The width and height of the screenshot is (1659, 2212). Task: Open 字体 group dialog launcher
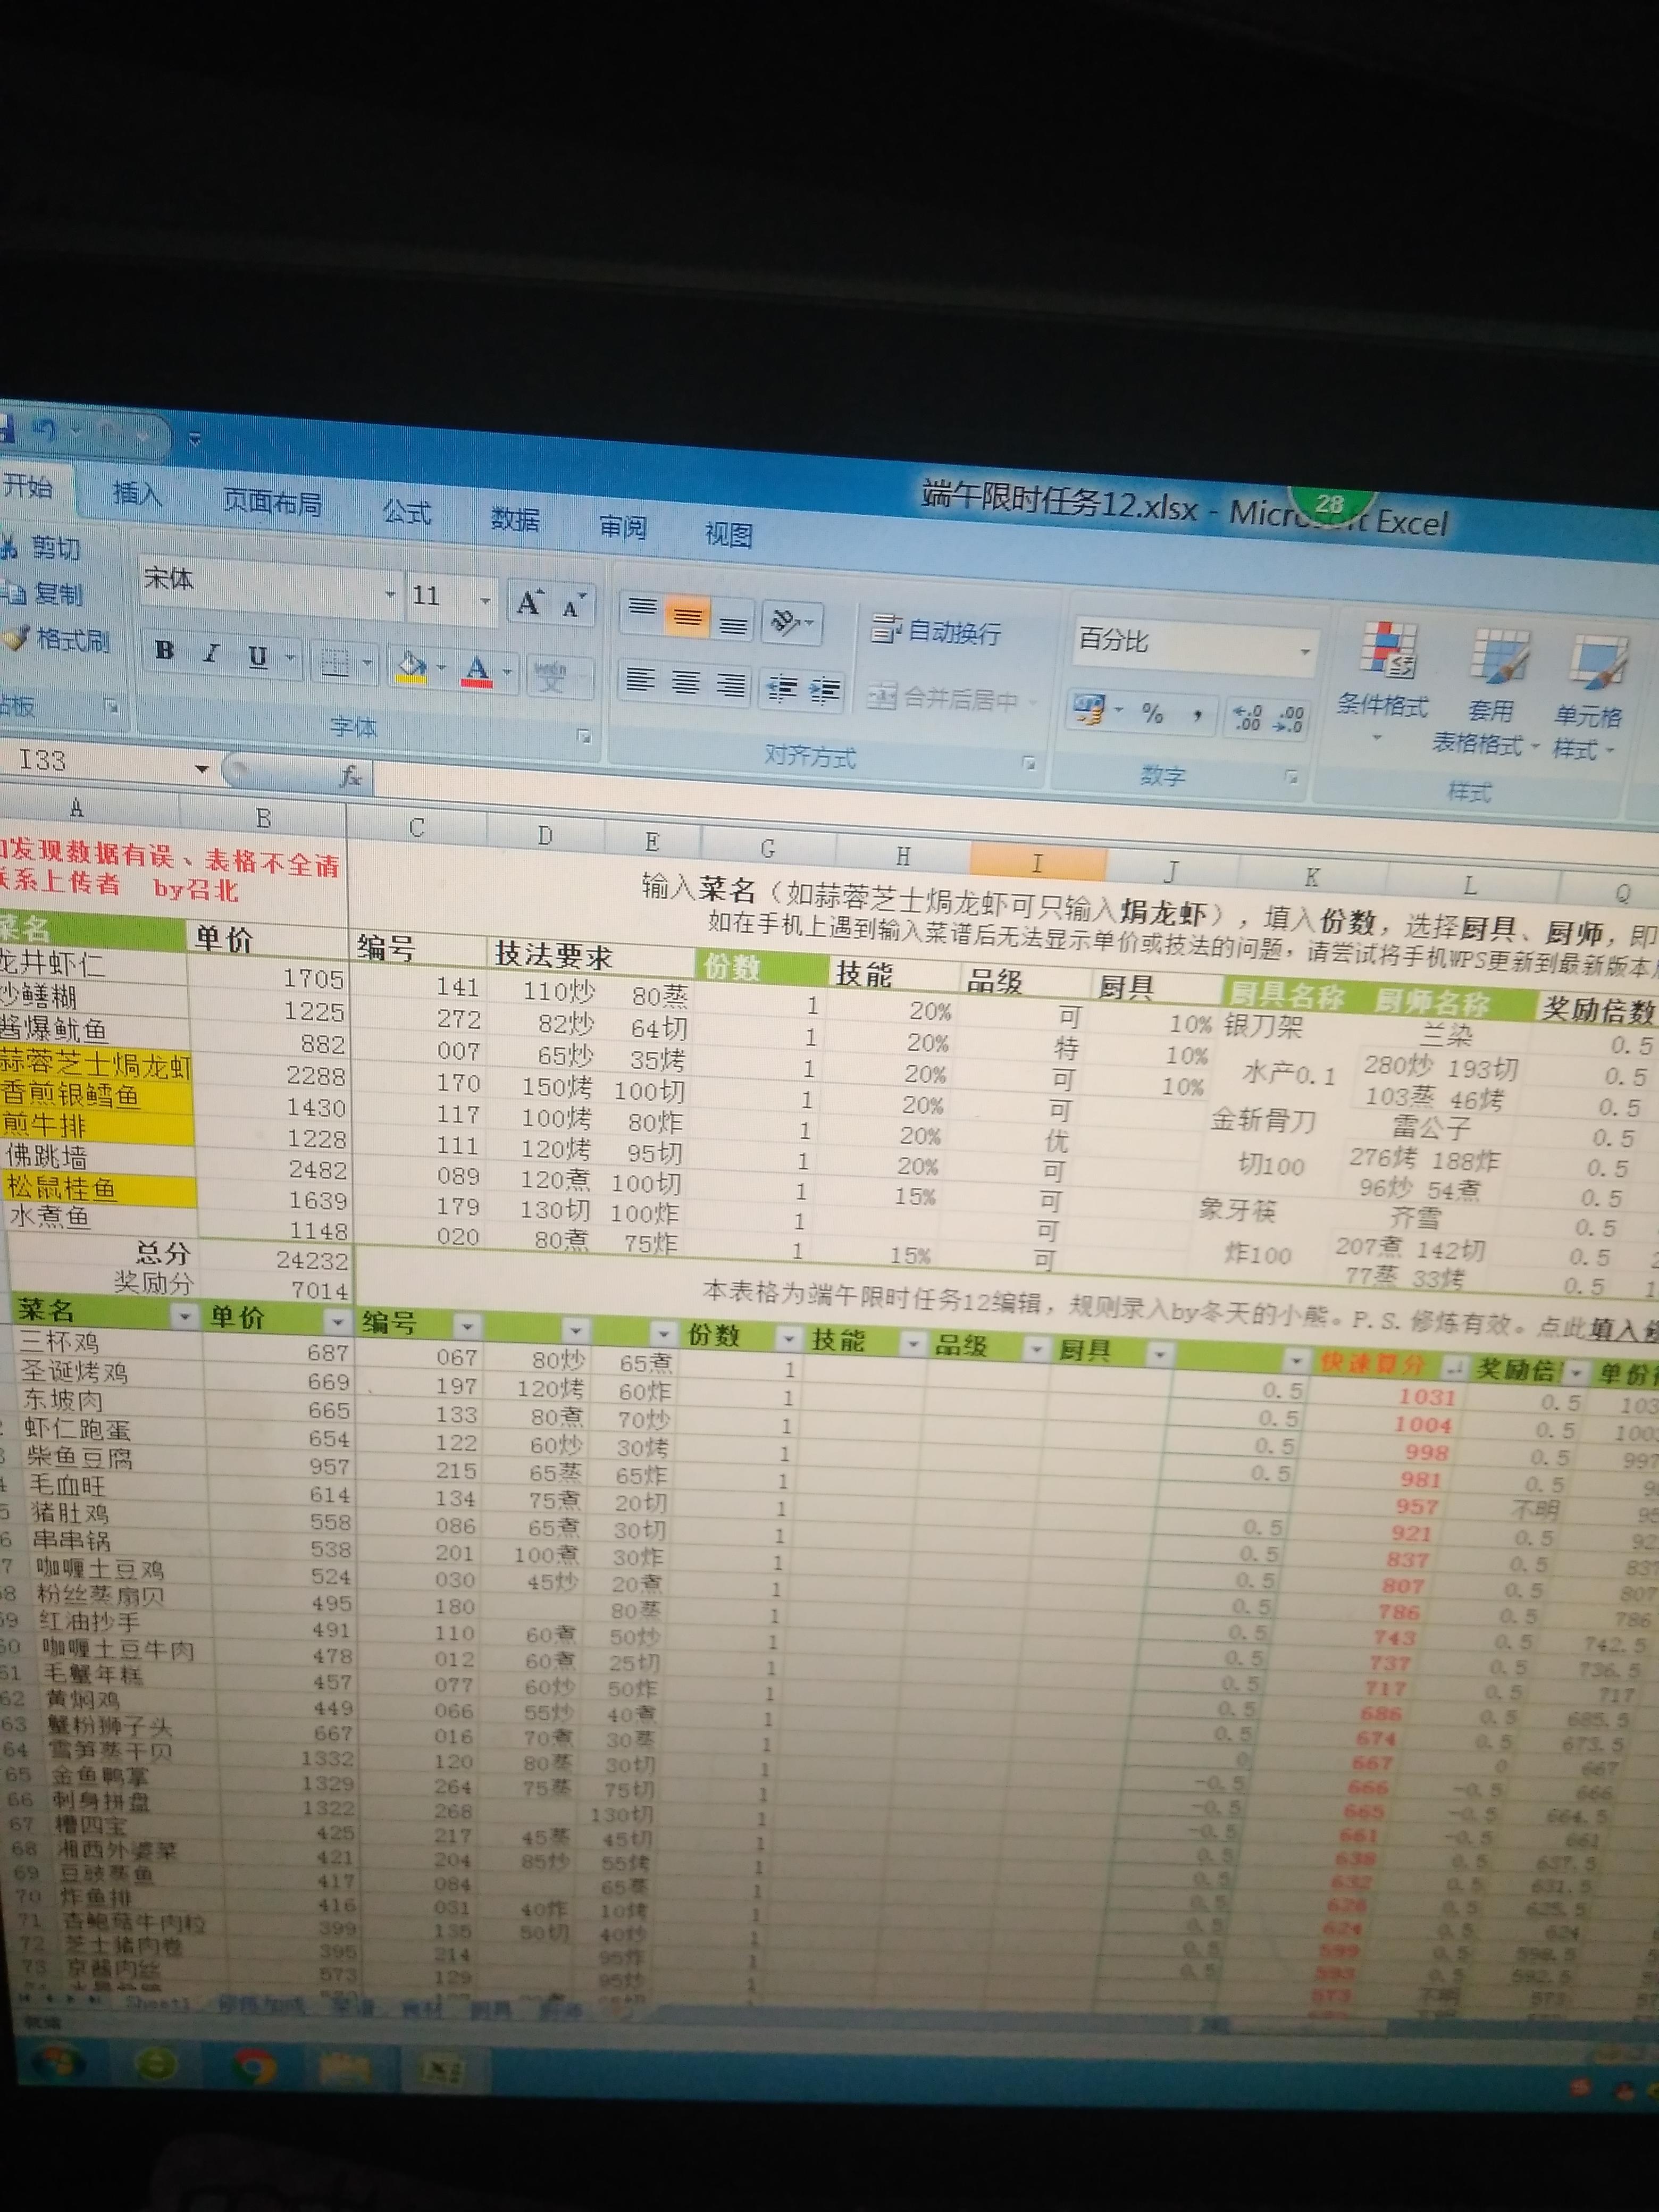[584, 737]
